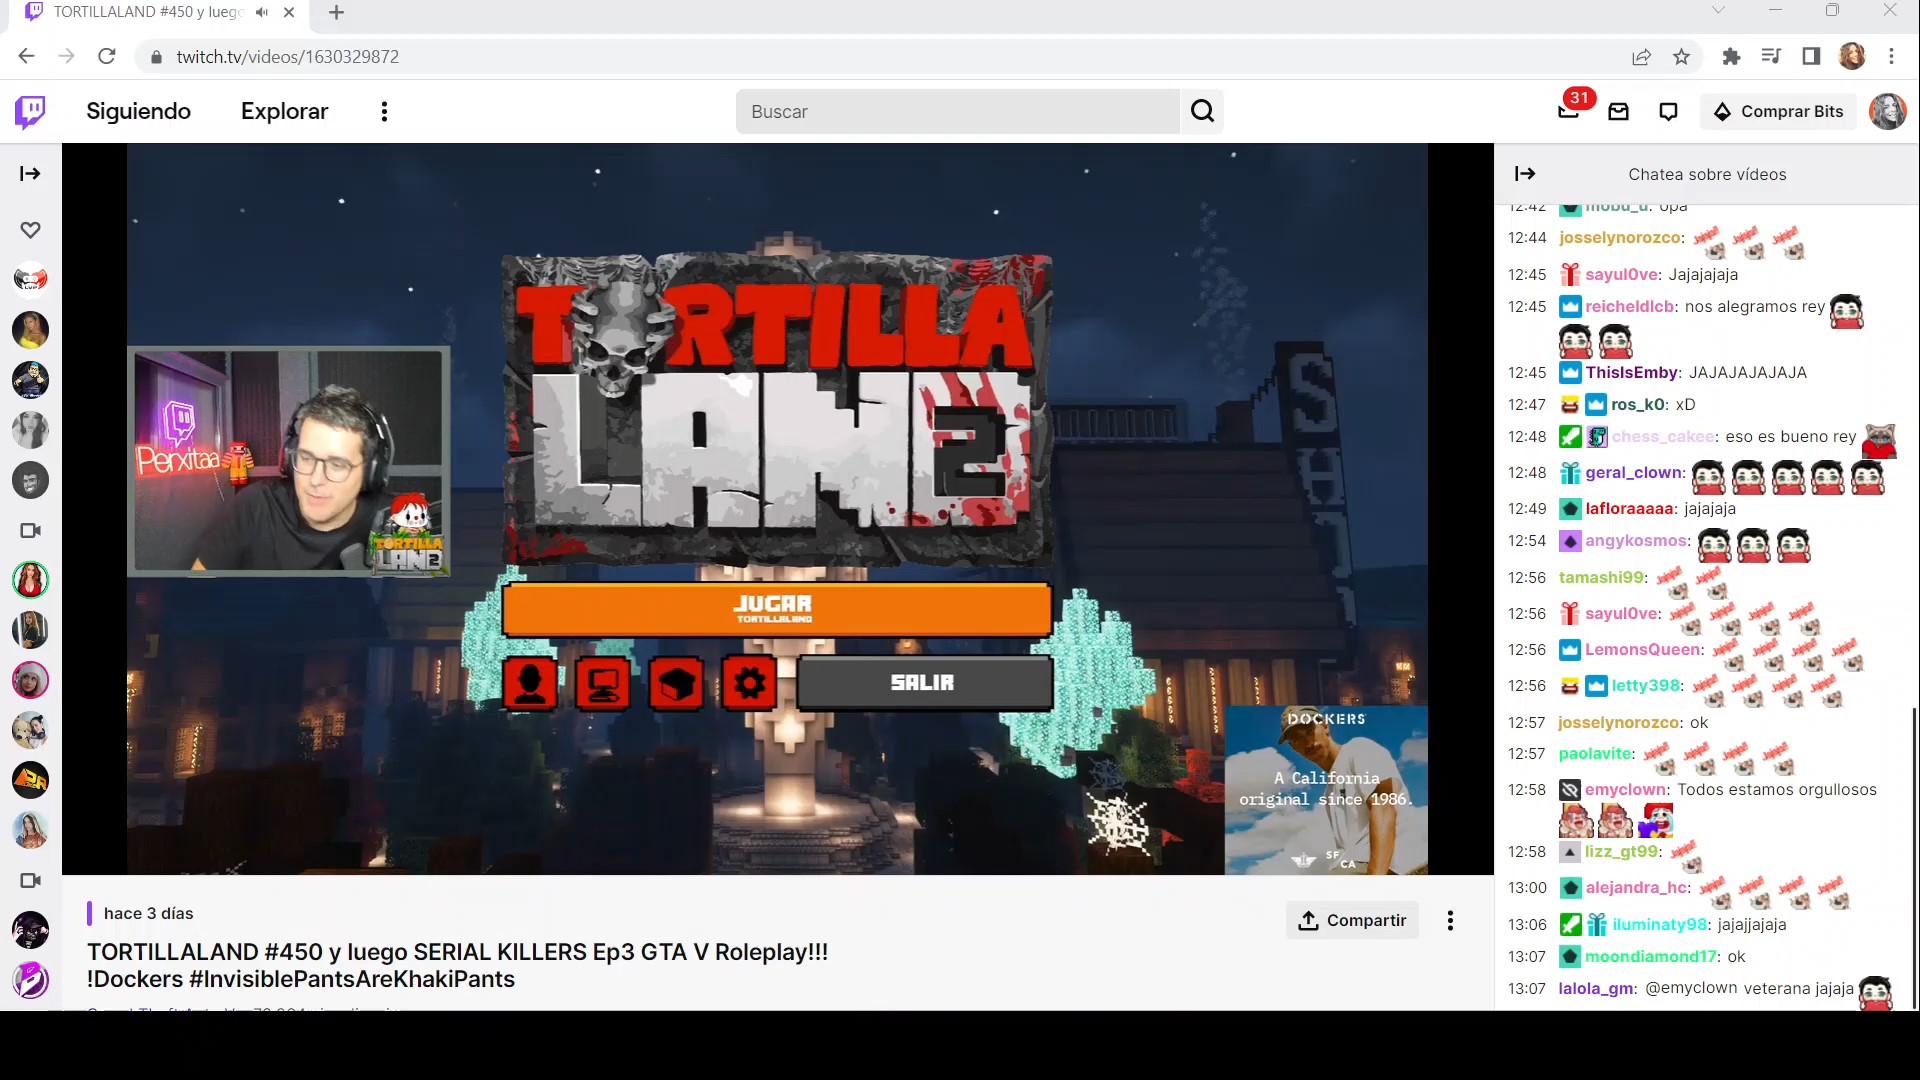Go to the Siguiendo tab
1920x1080 pixels.
pos(138,111)
